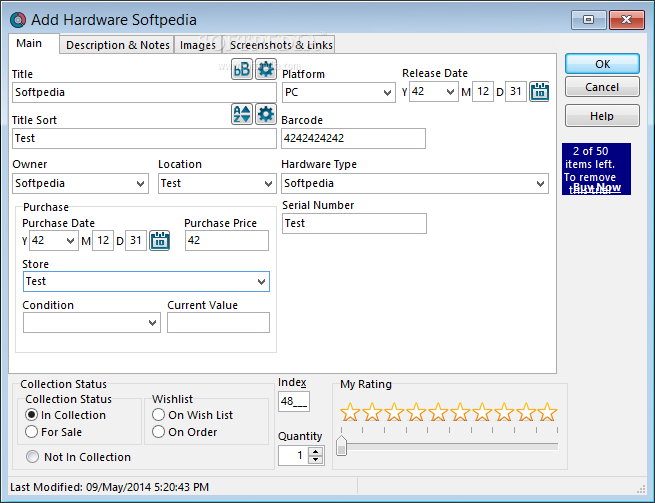
Task: Select On Wish List radio button
Action: (x=158, y=415)
